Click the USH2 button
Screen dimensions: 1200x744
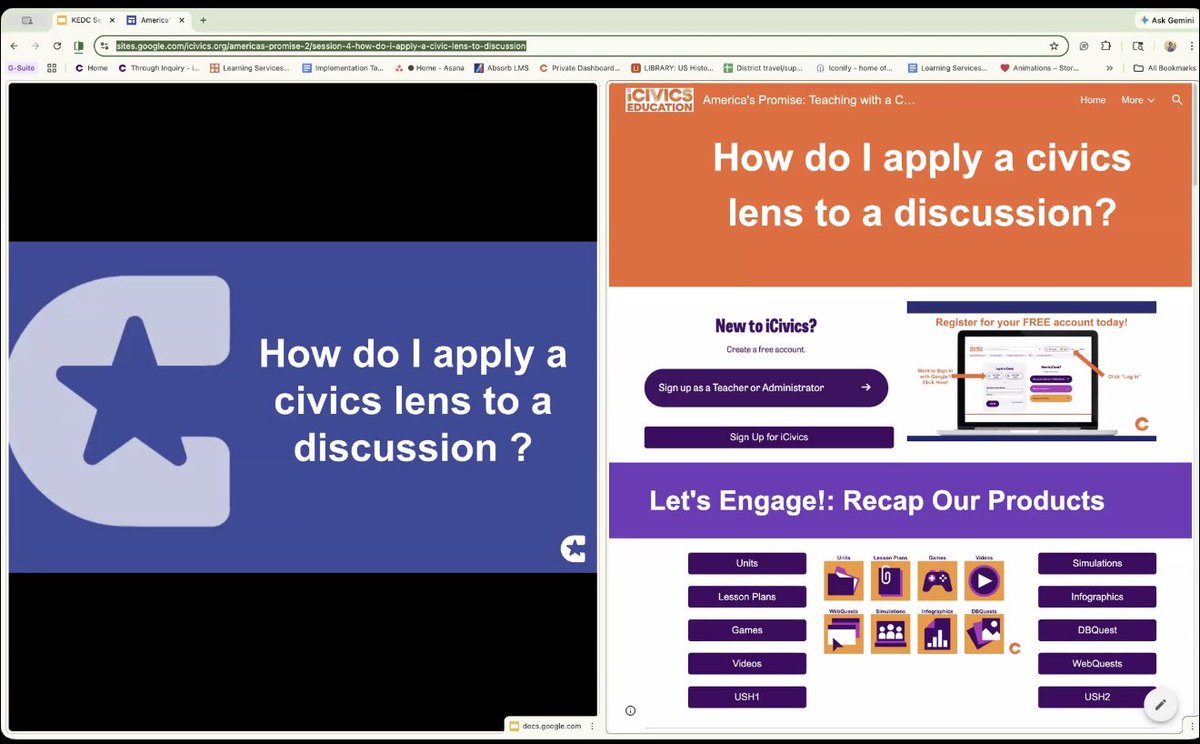1097,697
